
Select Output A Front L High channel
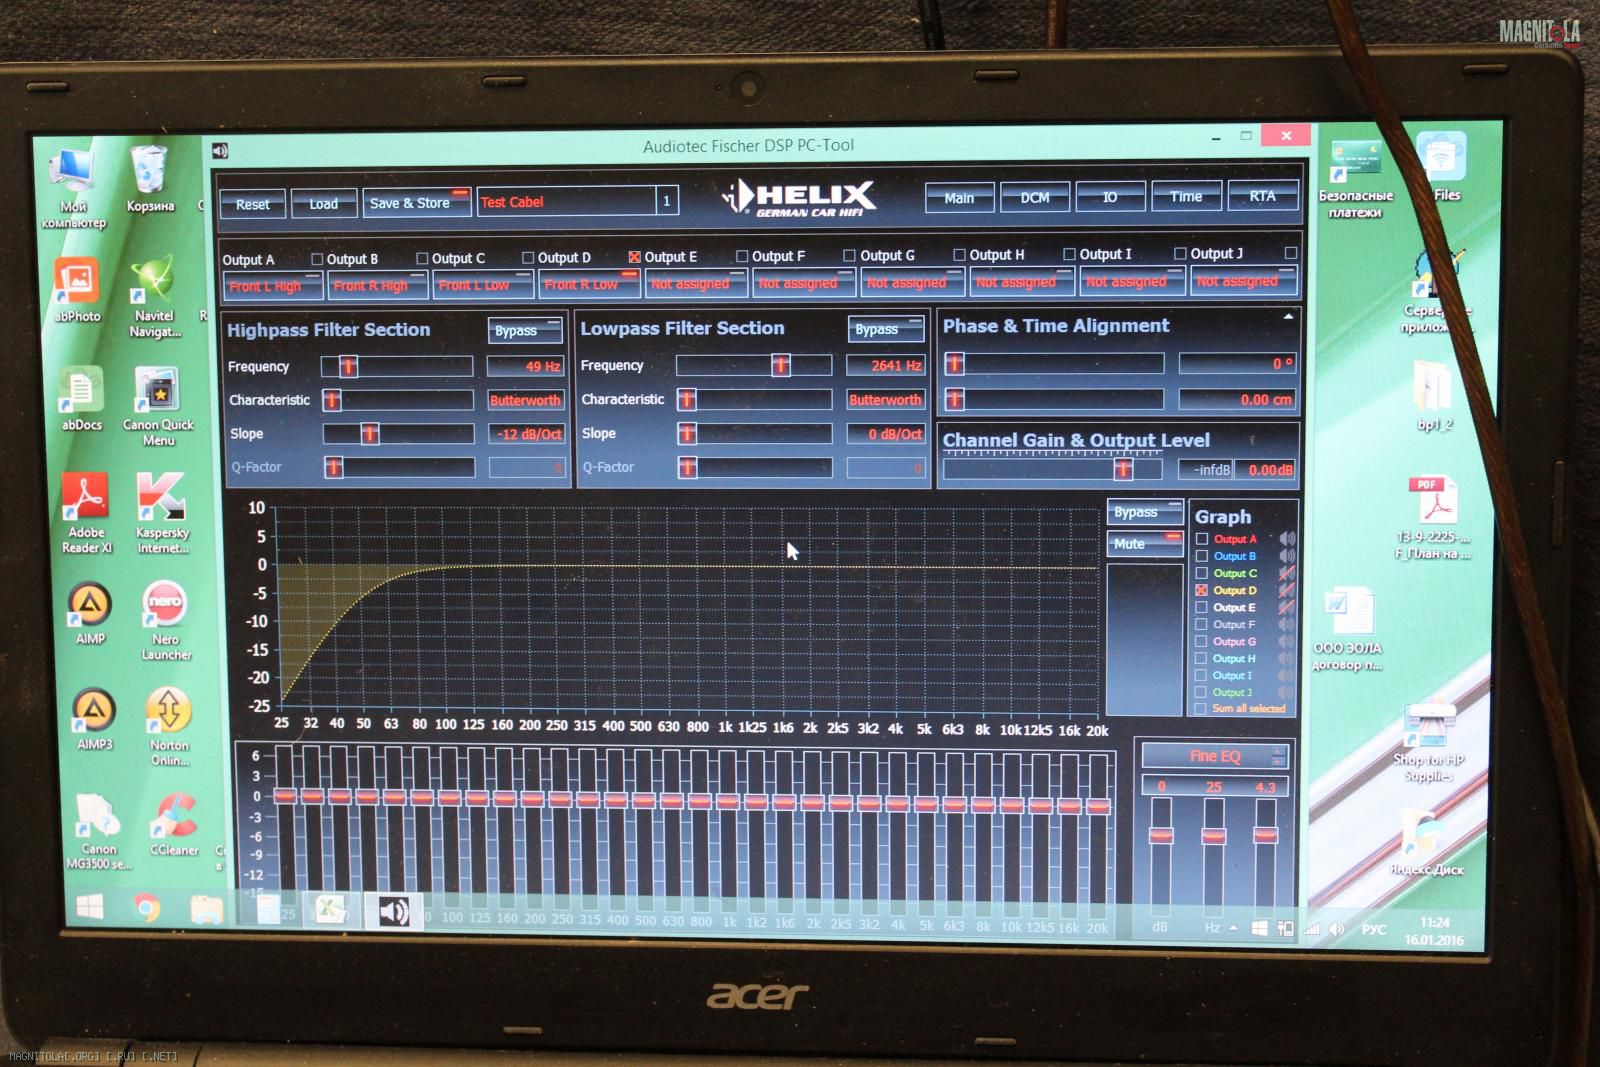click(x=272, y=286)
